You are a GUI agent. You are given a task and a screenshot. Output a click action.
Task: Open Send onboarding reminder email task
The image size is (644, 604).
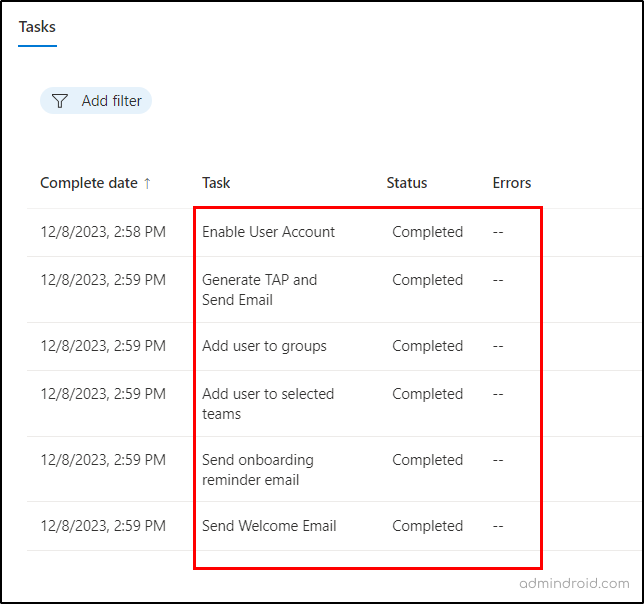pyautogui.click(x=257, y=470)
